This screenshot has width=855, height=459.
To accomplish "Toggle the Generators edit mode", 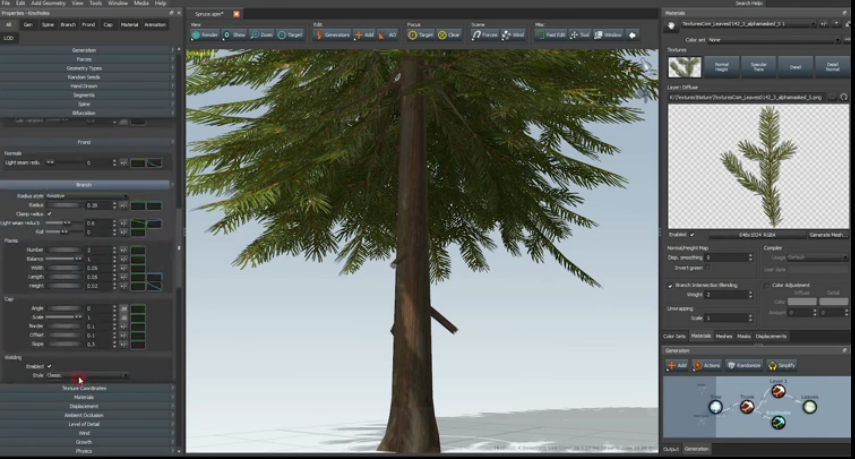I will point(332,35).
